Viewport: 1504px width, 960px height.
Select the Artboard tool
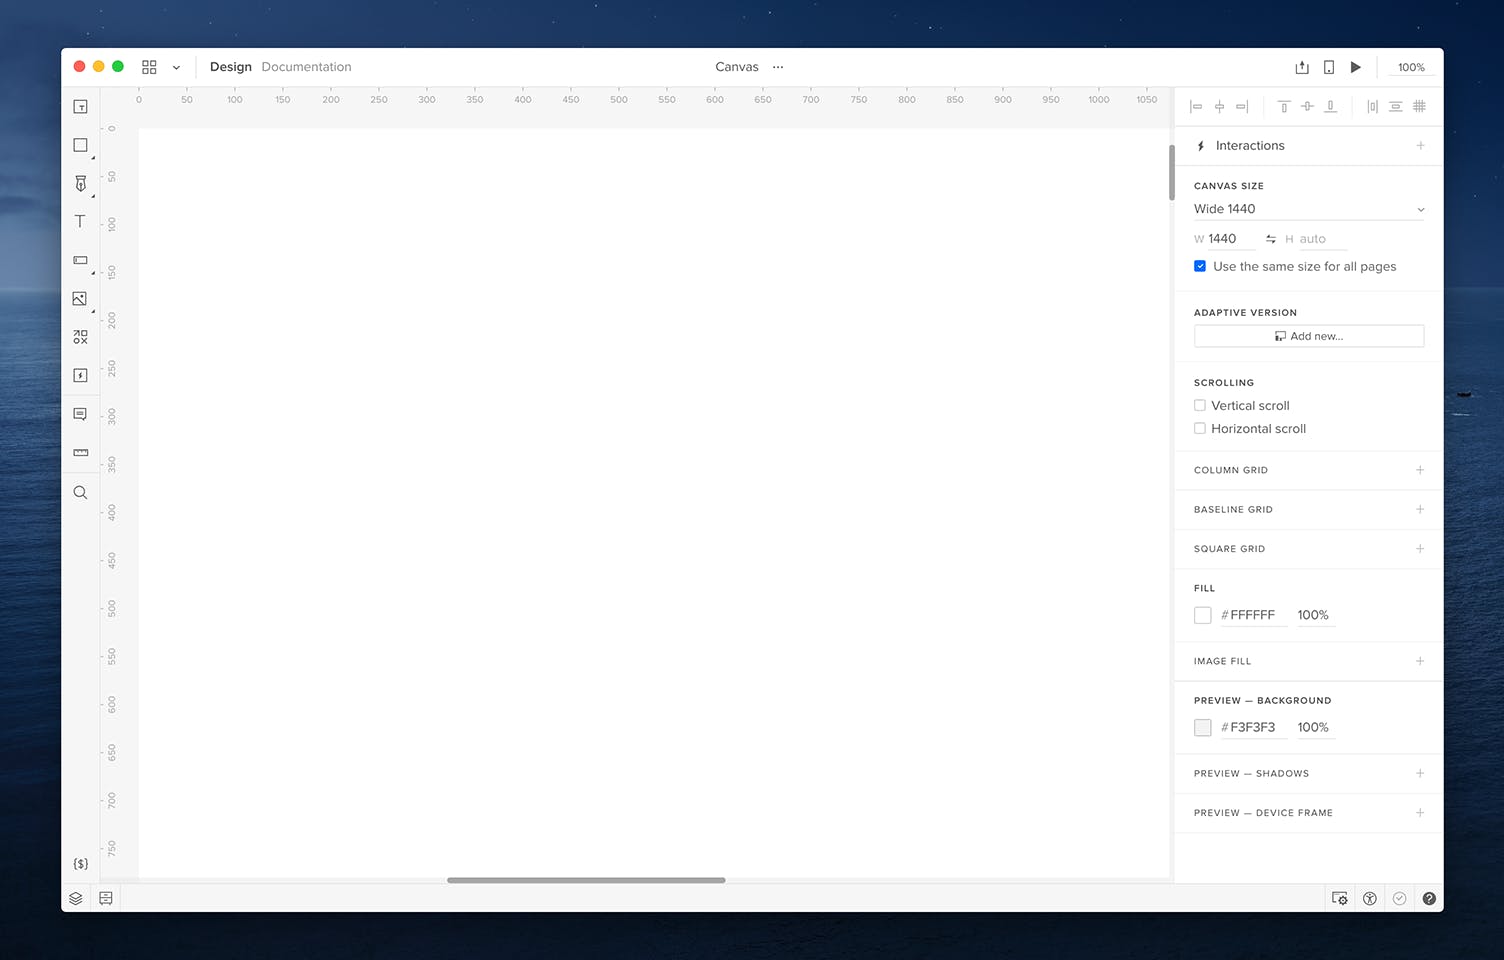click(x=80, y=106)
